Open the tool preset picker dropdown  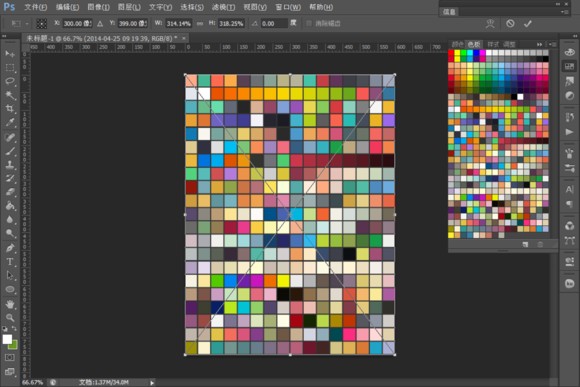click(27, 24)
